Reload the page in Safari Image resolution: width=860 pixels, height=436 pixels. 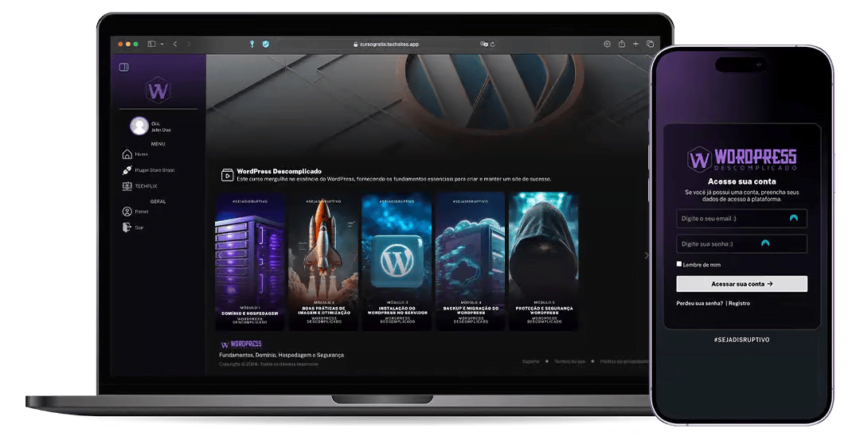[x=492, y=44]
